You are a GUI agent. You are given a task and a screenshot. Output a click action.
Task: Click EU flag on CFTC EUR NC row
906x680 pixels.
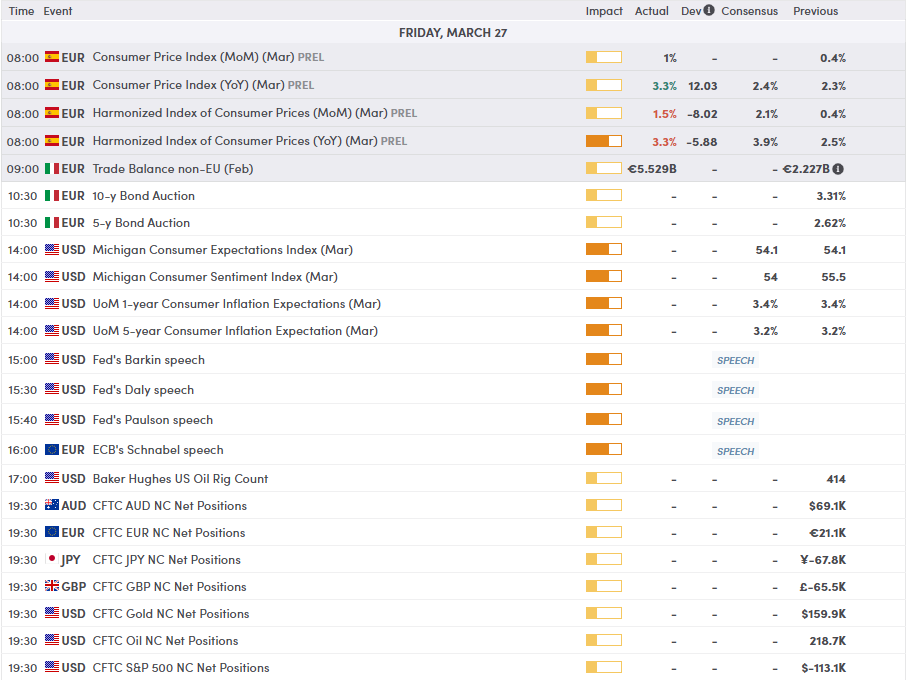[x=52, y=532]
